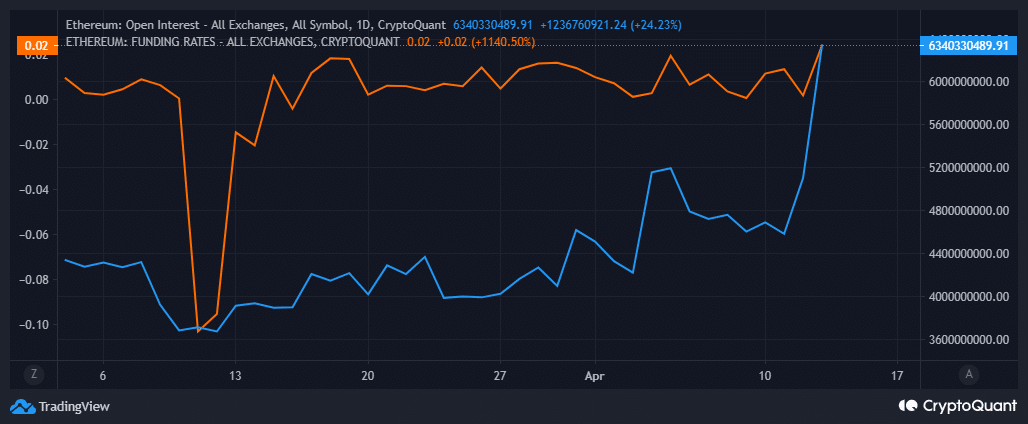This screenshot has width=1028, height=424.
Task: Open the TradingView logo link
Action: [x=60, y=406]
